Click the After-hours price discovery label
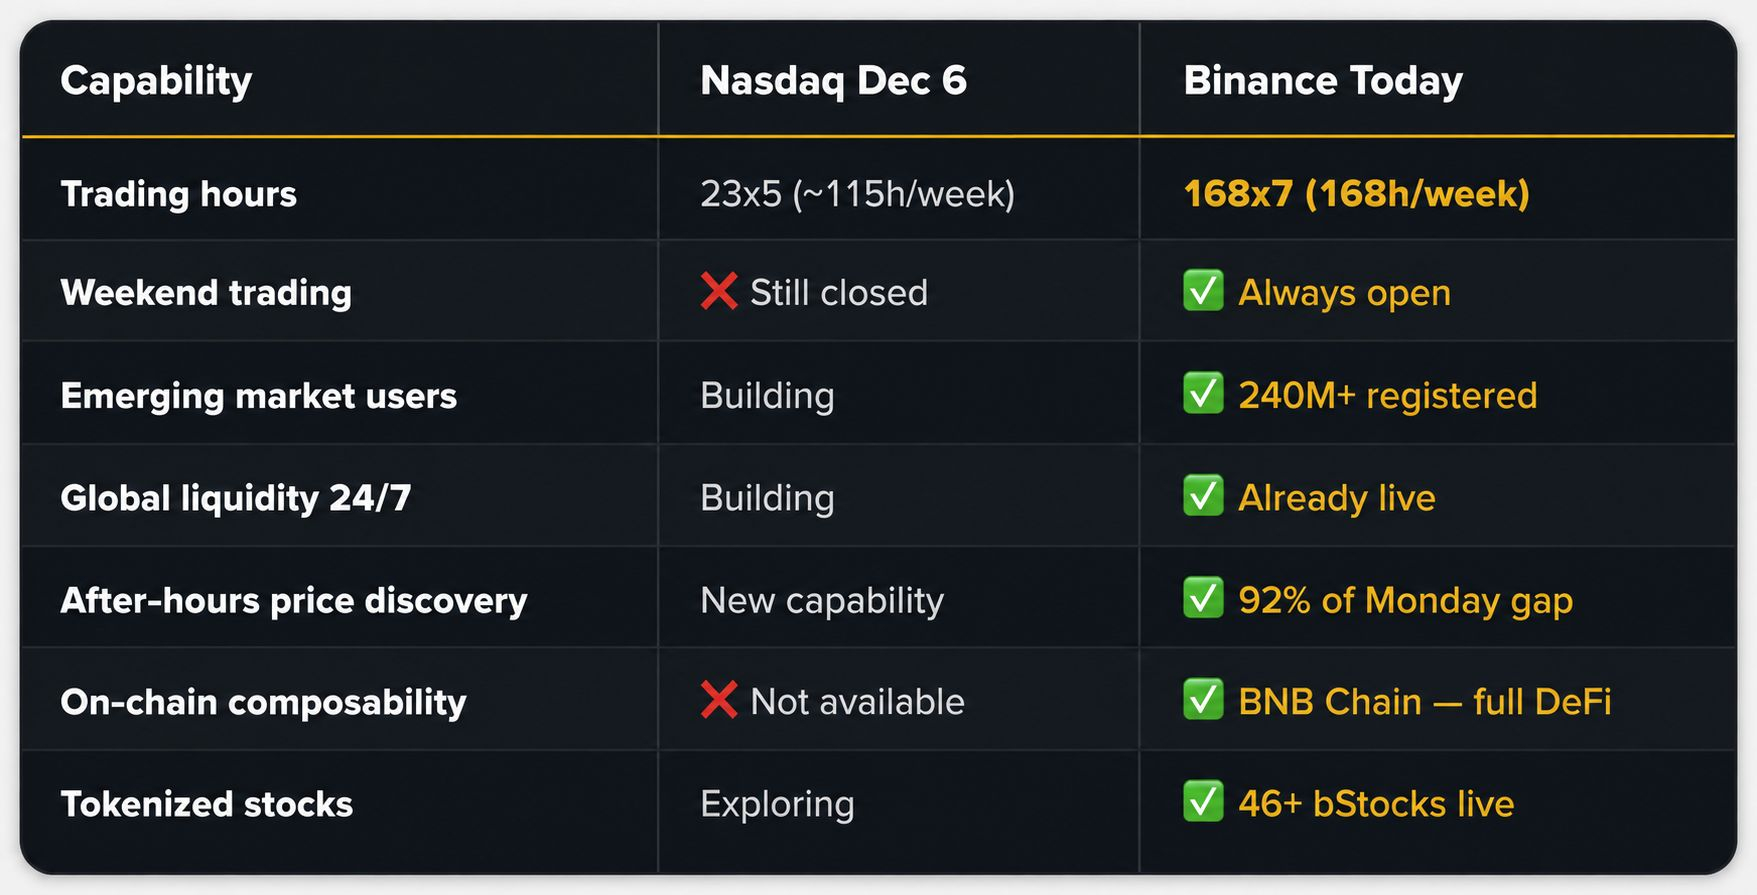Viewport: 1757px width, 895px height. click(294, 600)
